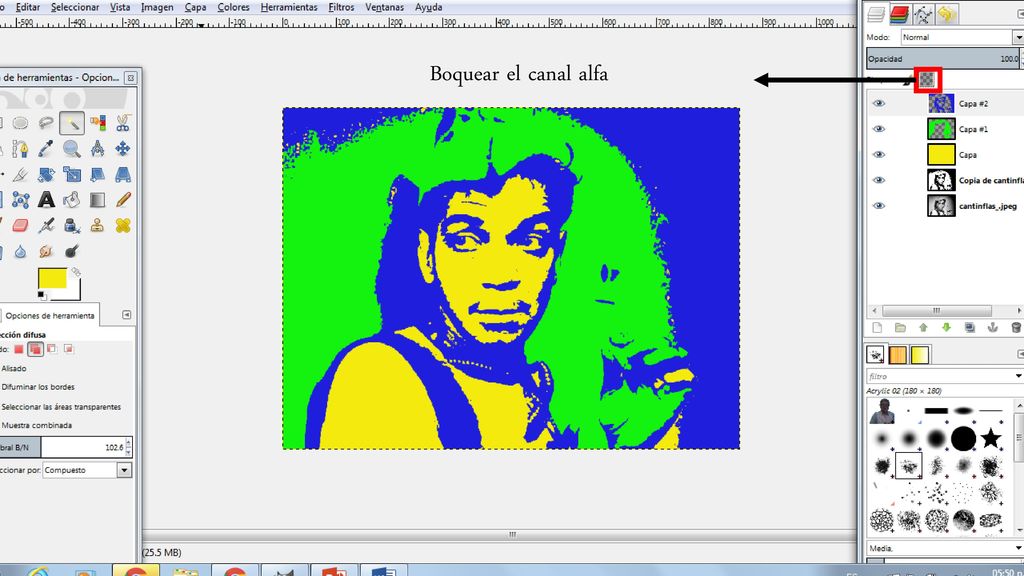Select the Ellipse Select tool
This screenshot has height=576, width=1024.
pyautogui.click(x=20, y=122)
